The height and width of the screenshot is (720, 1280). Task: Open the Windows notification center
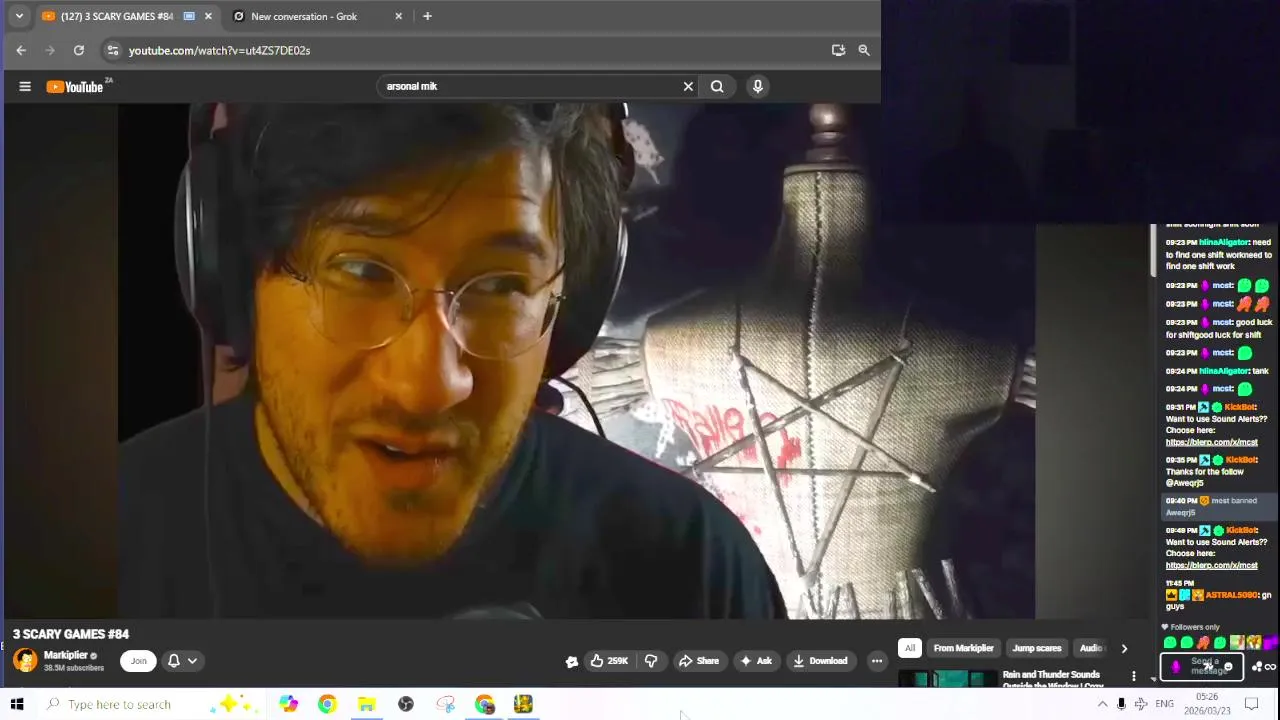[x=1251, y=704]
